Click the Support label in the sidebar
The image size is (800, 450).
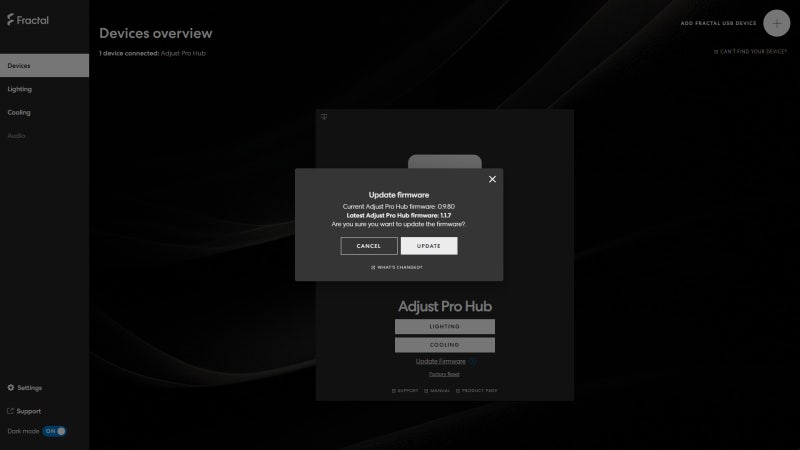[x=29, y=411]
